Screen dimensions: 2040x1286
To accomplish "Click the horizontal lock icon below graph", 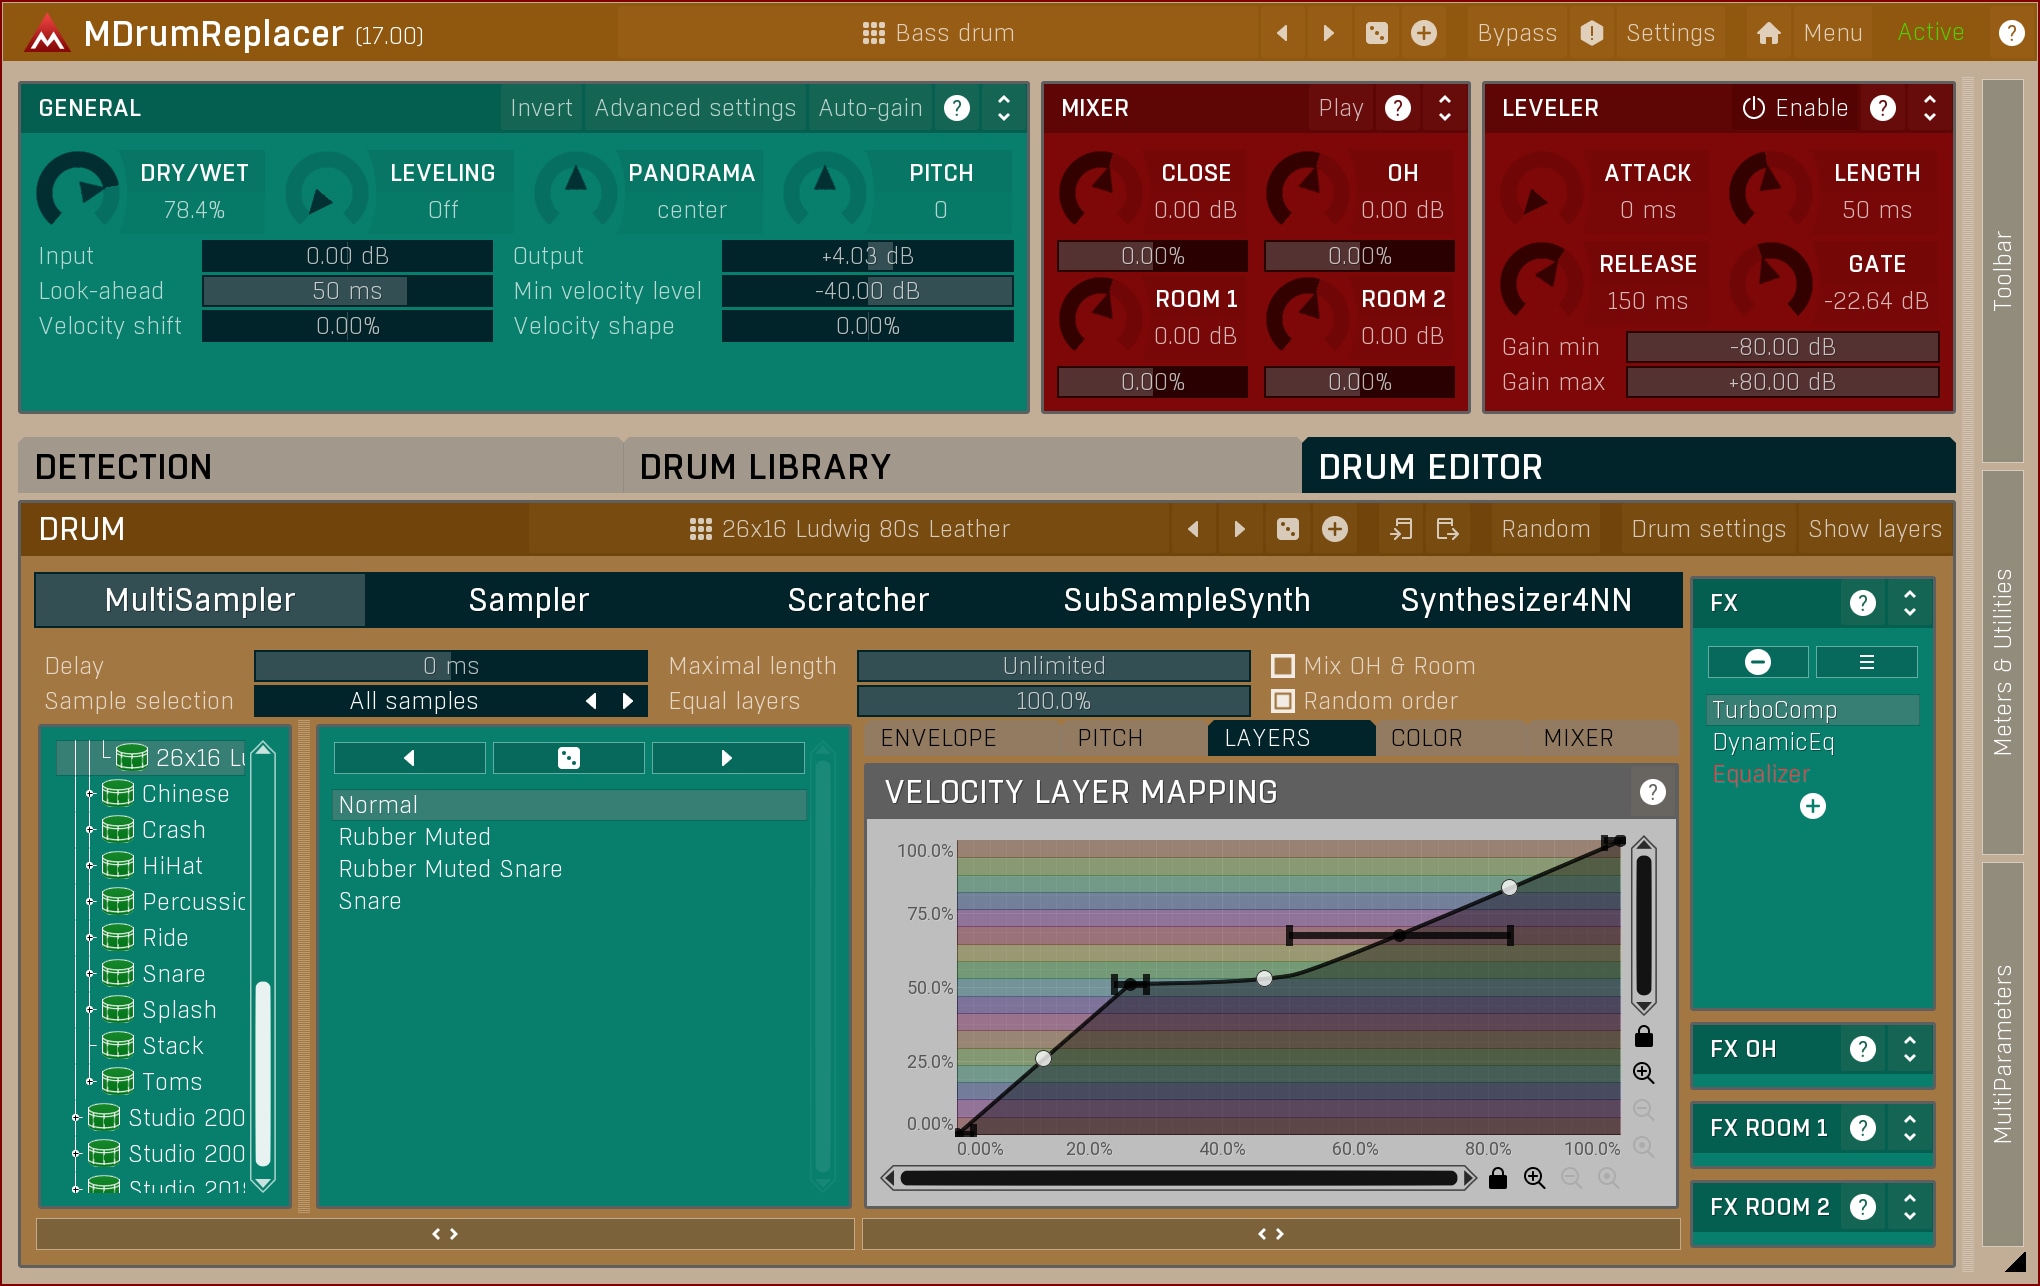I will [1497, 1179].
